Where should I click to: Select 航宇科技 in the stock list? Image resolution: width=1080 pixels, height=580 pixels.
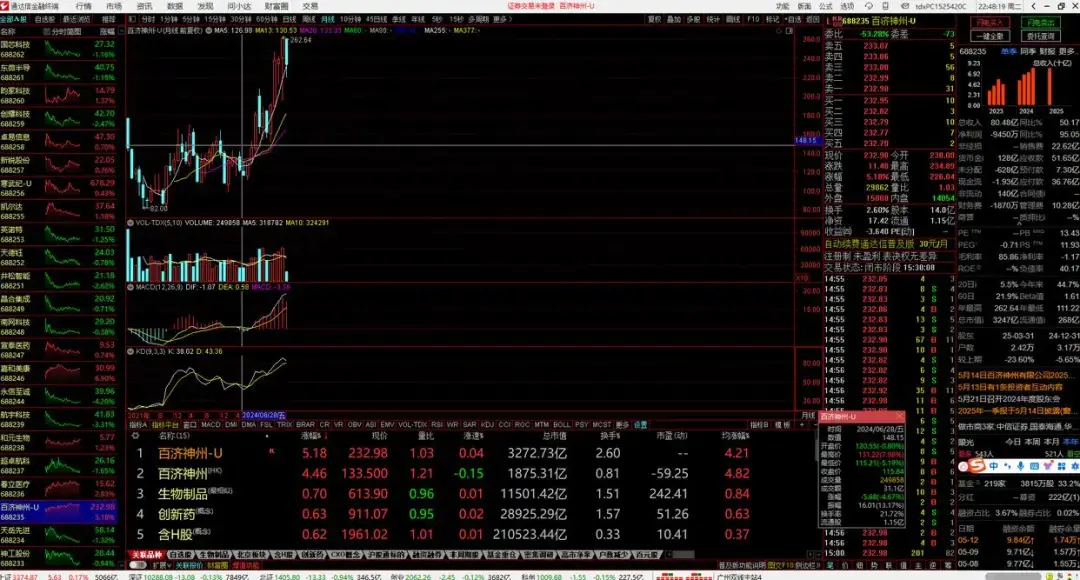(x=59, y=420)
